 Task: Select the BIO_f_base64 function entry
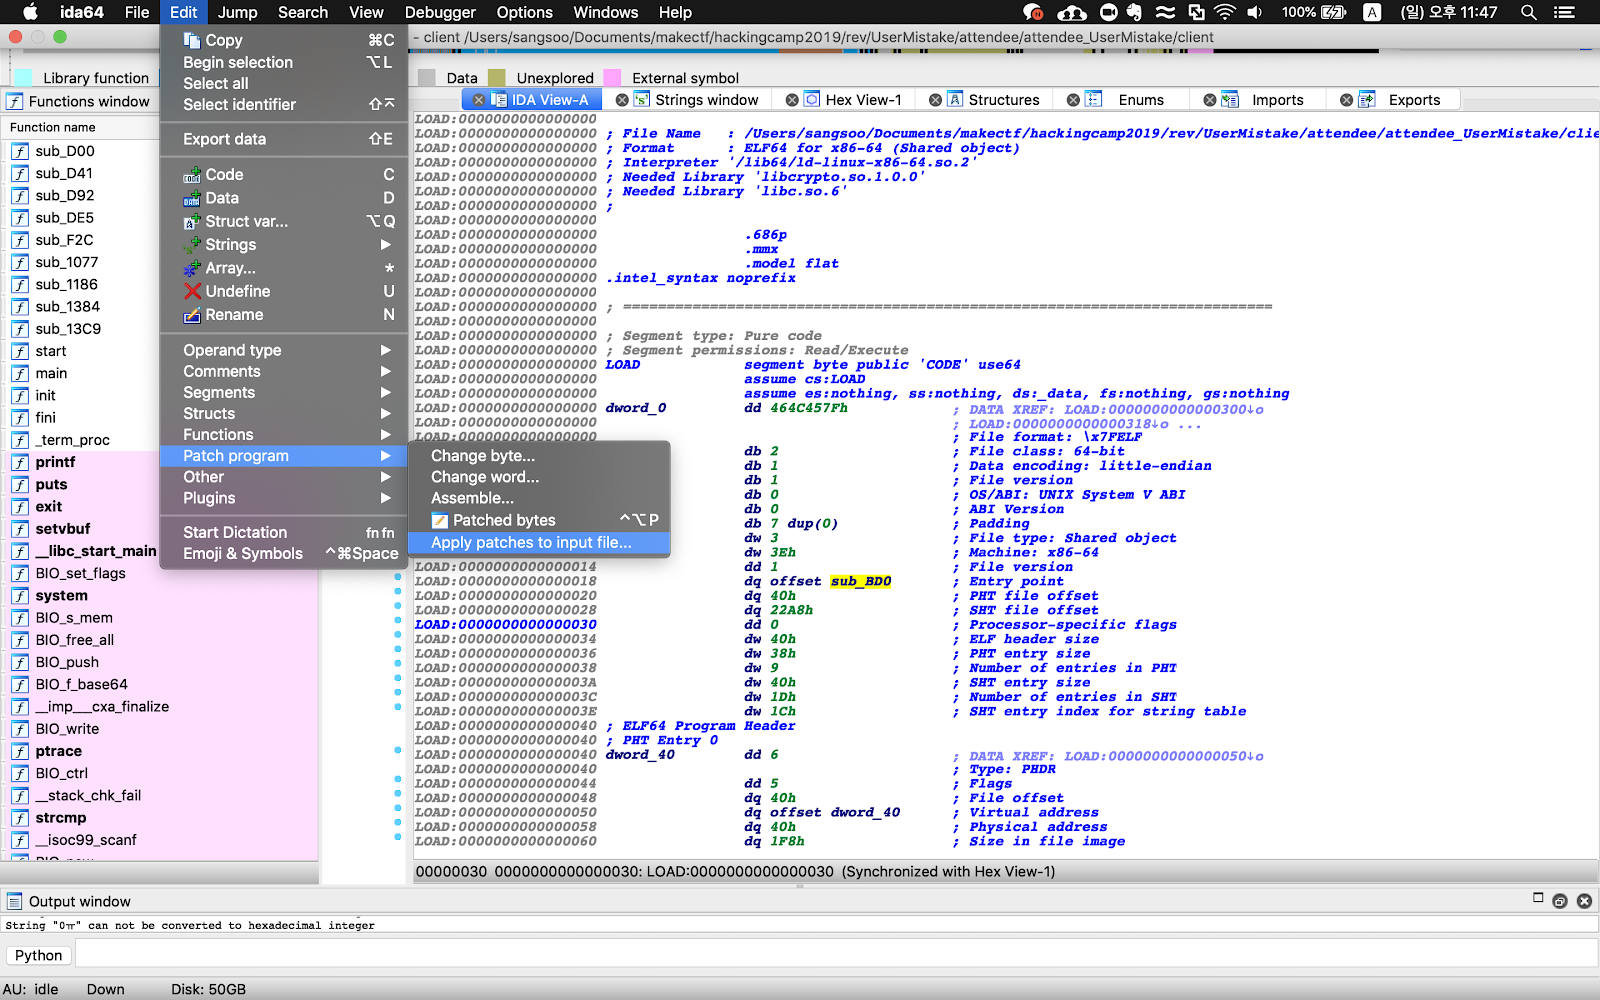(81, 684)
